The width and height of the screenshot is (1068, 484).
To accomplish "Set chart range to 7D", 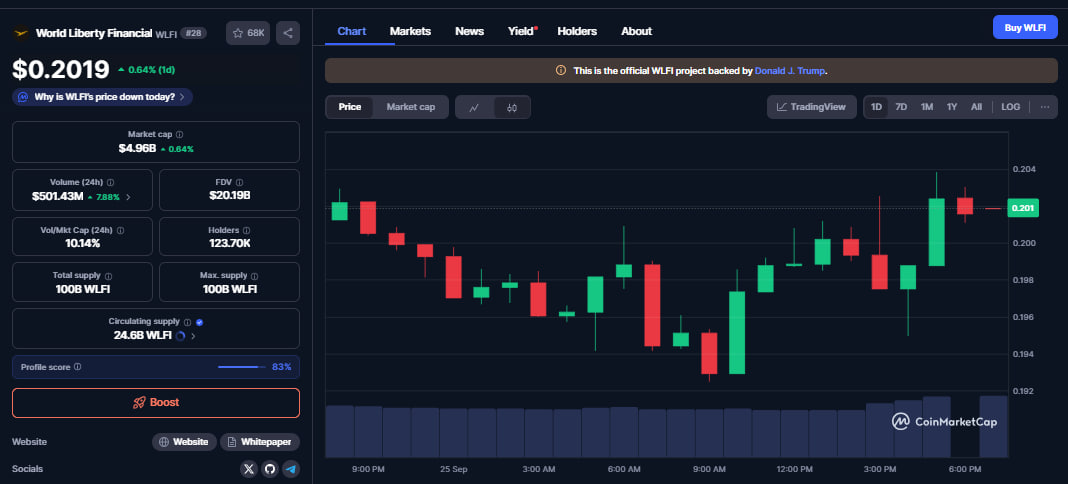I will [901, 107].
